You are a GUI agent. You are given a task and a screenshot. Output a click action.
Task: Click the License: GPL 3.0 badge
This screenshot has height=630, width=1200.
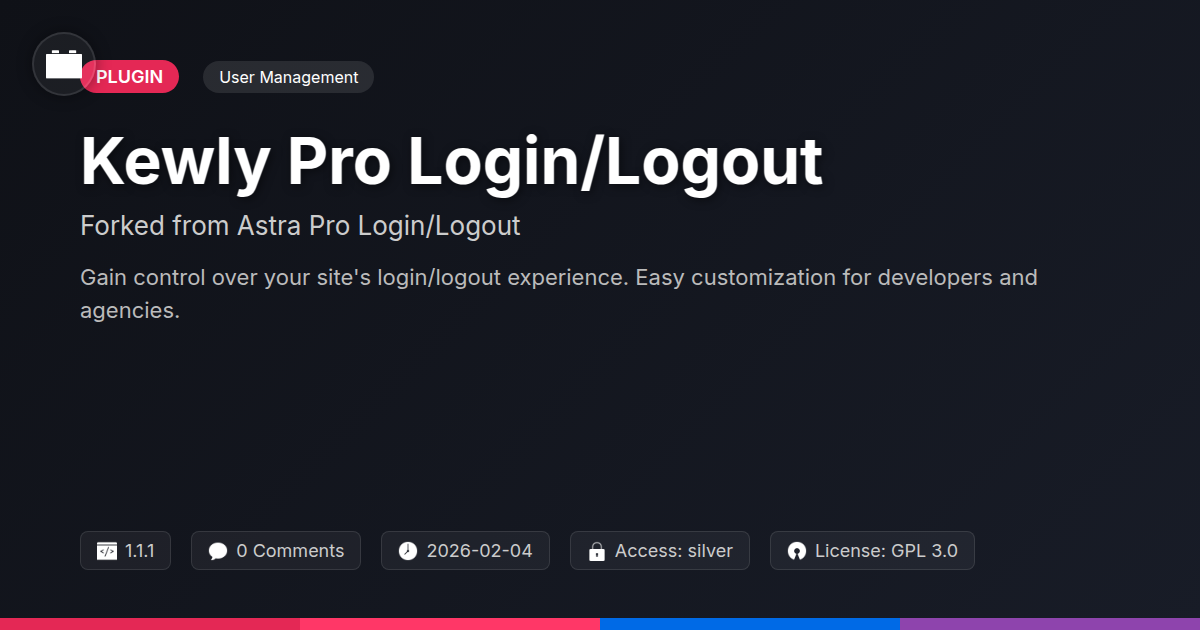coord(872,551)
